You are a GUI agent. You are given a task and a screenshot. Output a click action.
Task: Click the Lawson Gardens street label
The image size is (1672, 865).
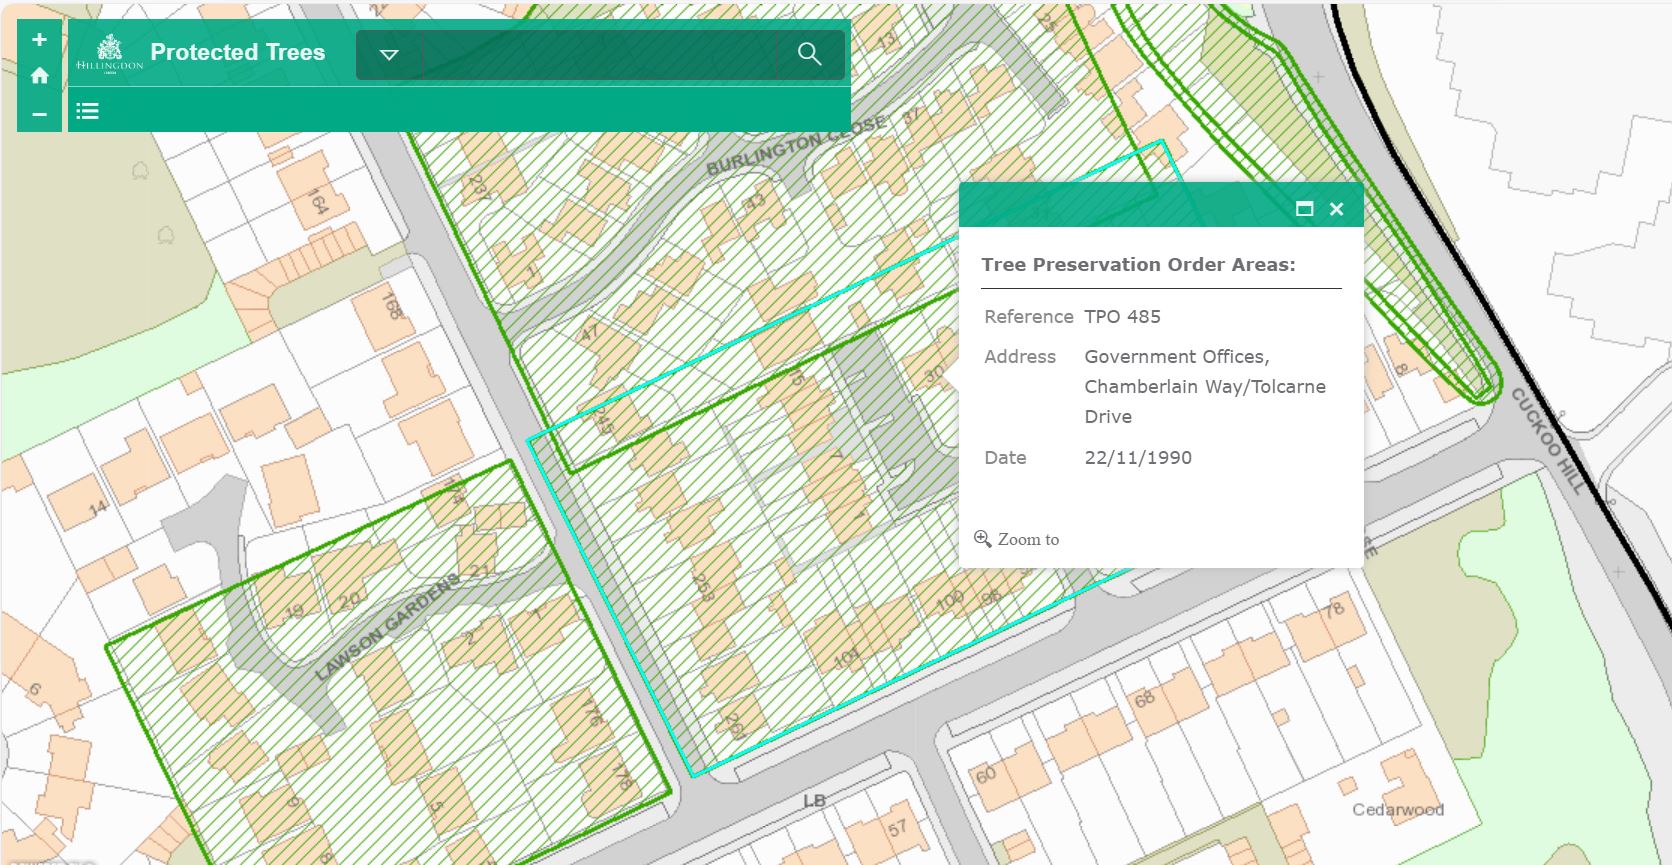(x=387, y=627)
